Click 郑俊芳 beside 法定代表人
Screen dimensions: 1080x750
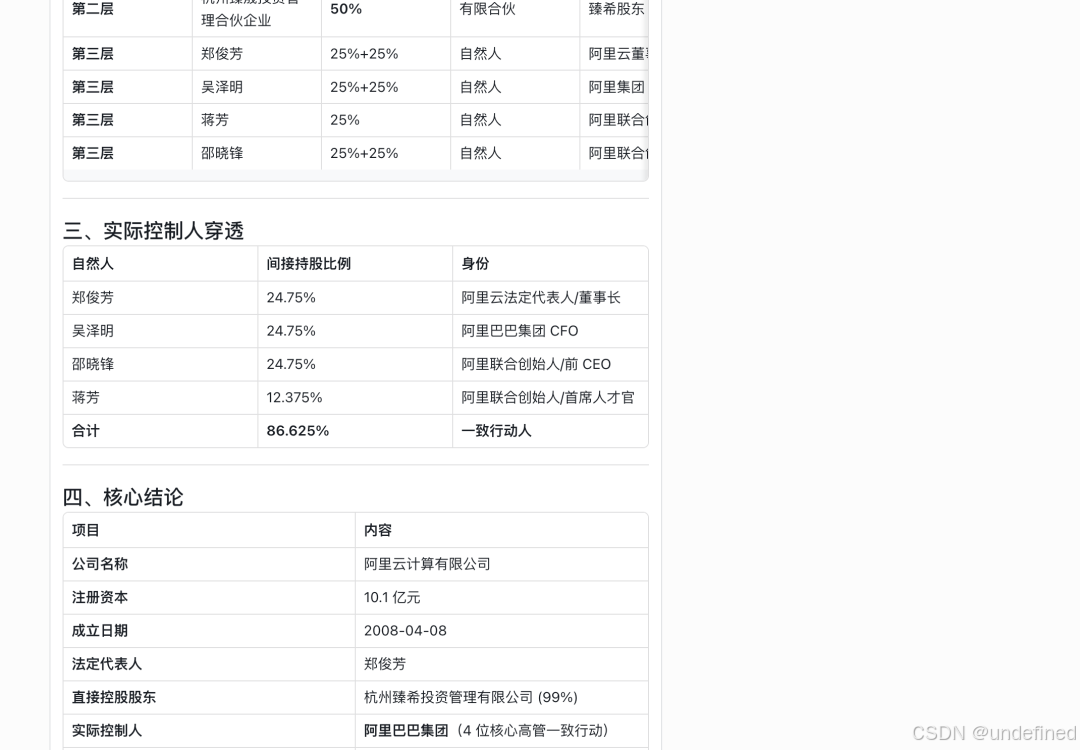(x=384, y=664)
